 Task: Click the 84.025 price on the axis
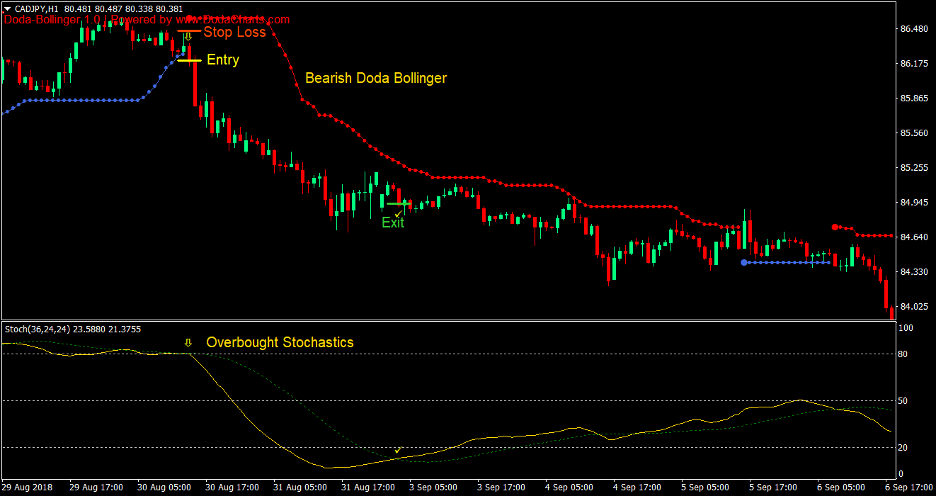point(913,307)
